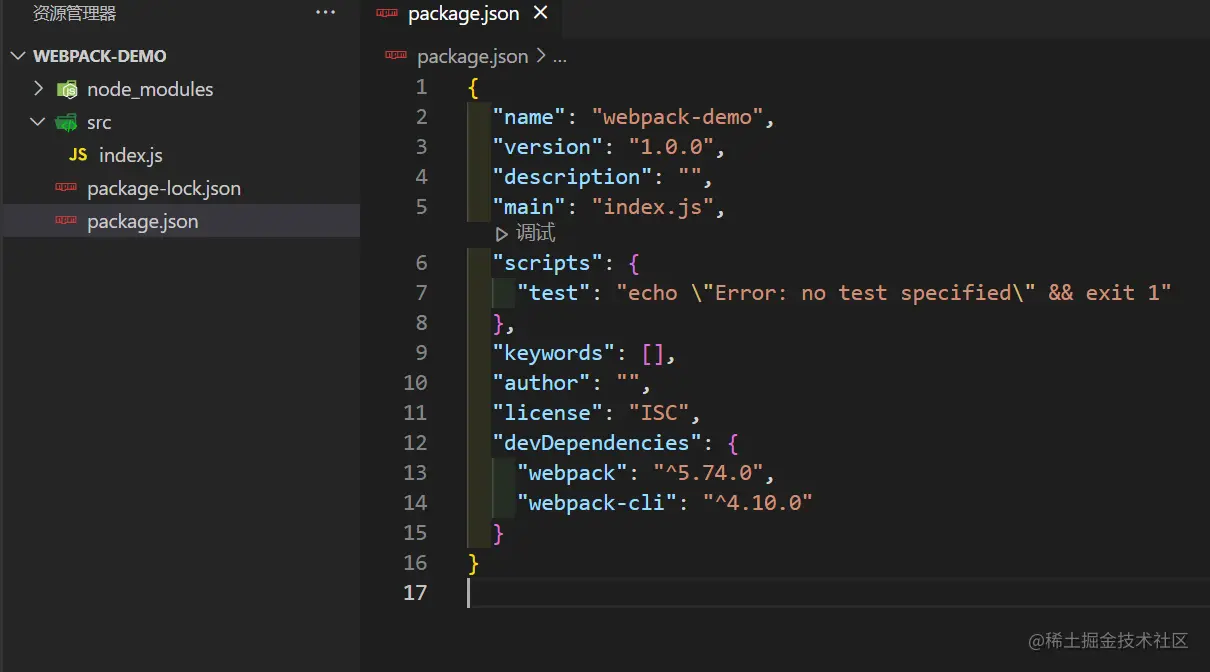Run the 调试 debug code lens
Screen dimensions: 1210x672
(536, 233)
